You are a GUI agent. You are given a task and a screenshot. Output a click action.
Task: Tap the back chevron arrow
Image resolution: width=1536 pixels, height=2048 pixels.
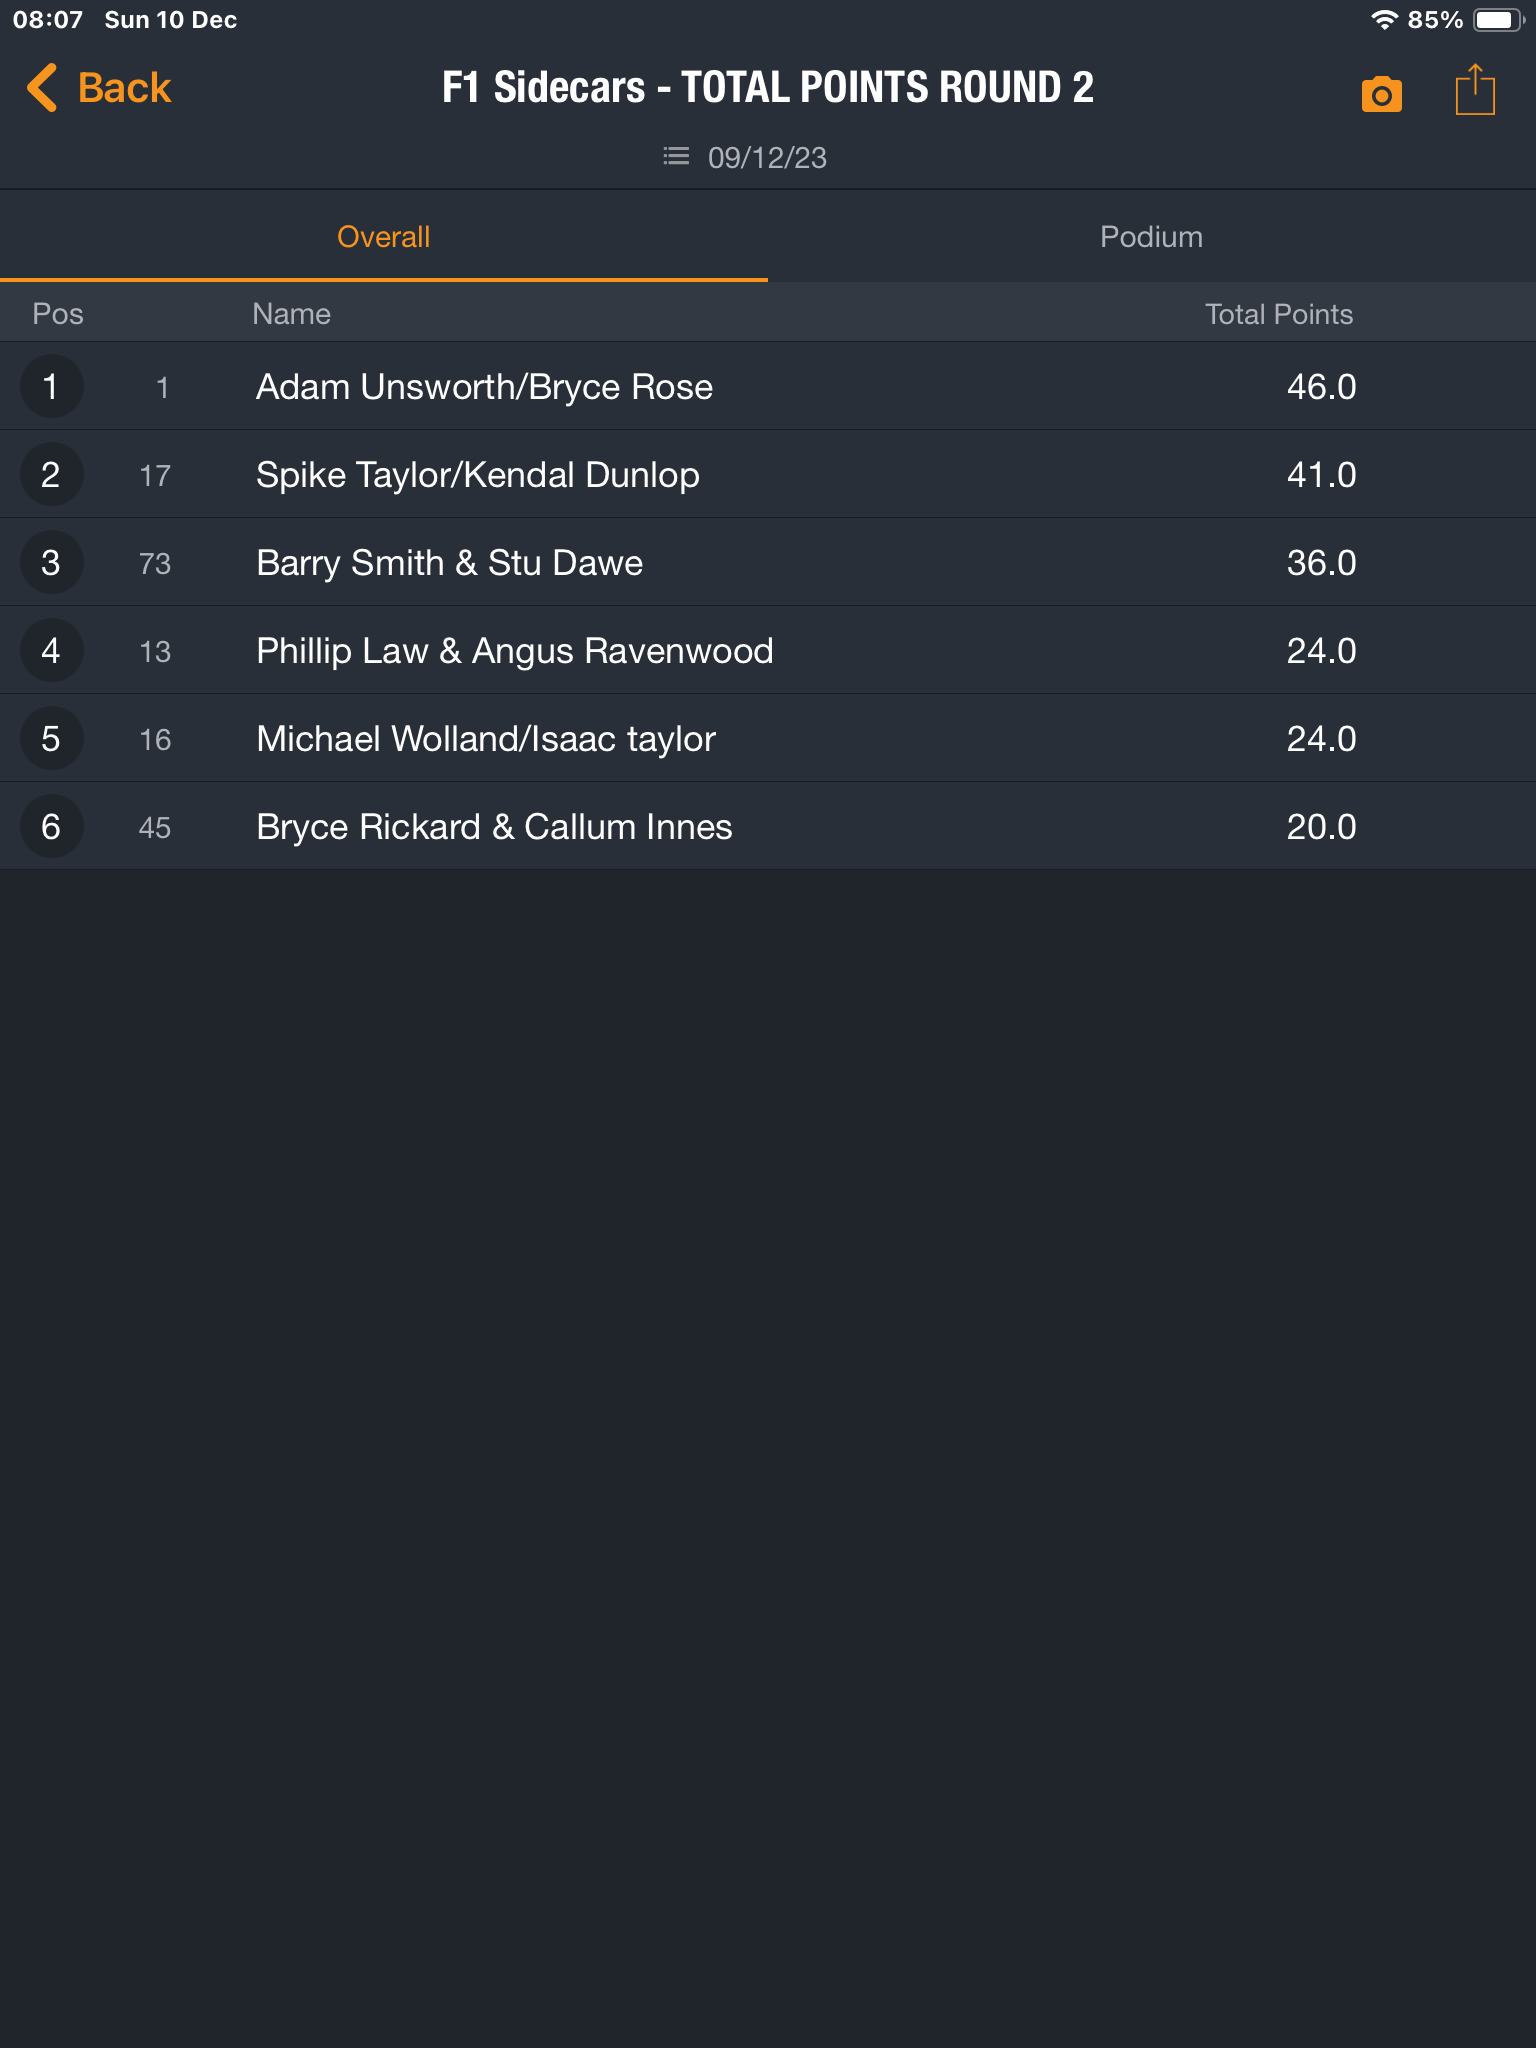pos(41,88)
